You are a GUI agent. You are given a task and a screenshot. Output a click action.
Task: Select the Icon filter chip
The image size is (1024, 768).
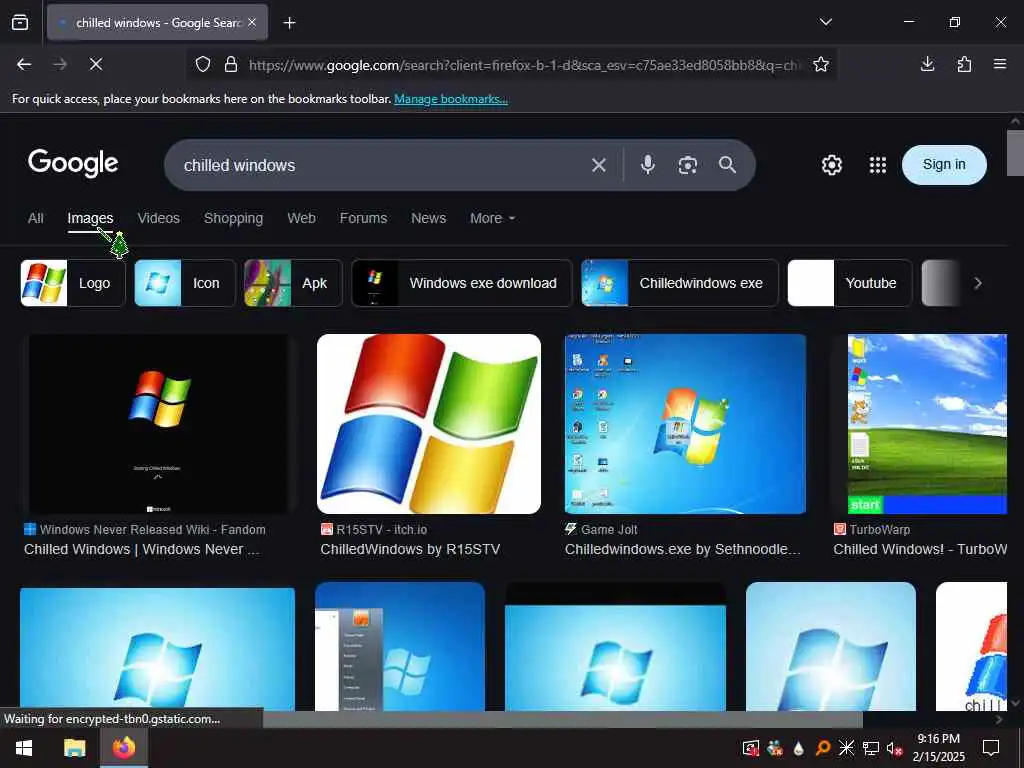(x=185, y=283)
